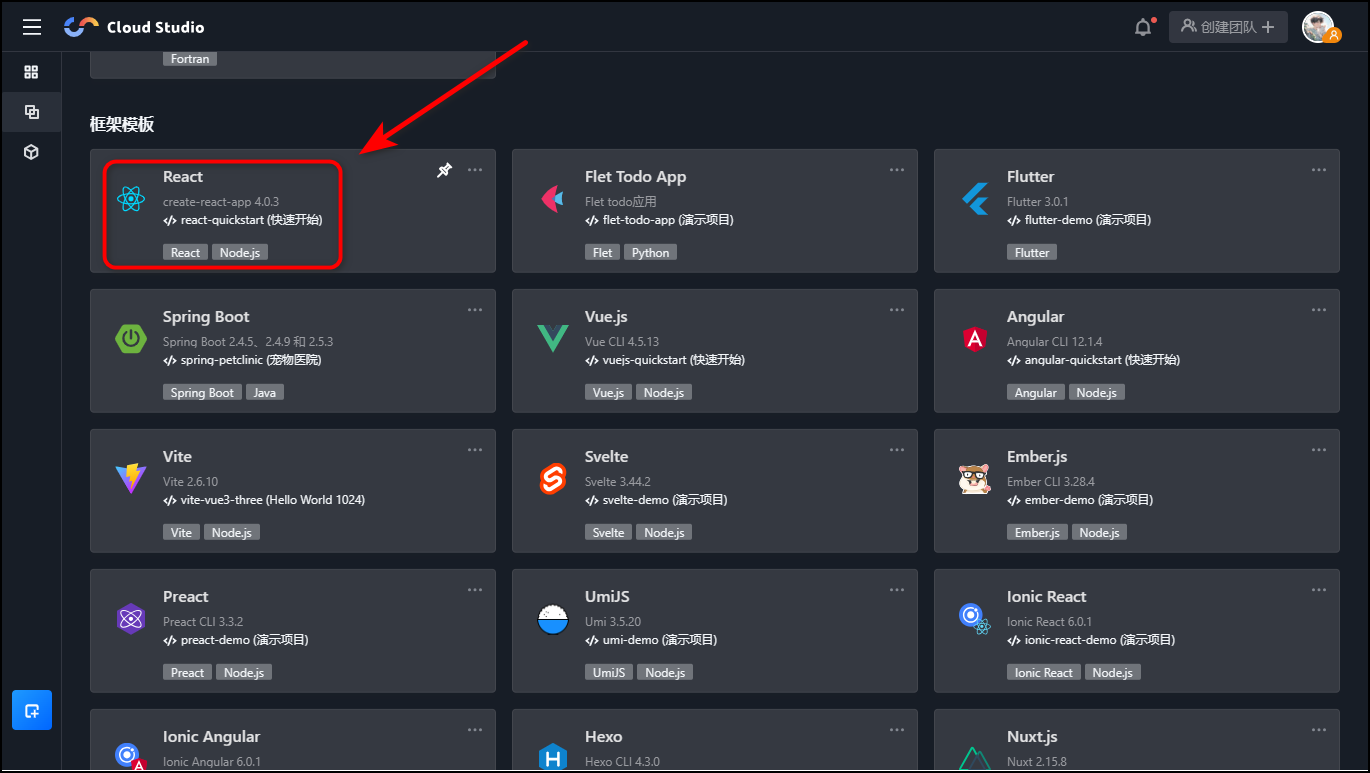Open Ionic React card more options
The image size is (1370, 773).
1319,590
